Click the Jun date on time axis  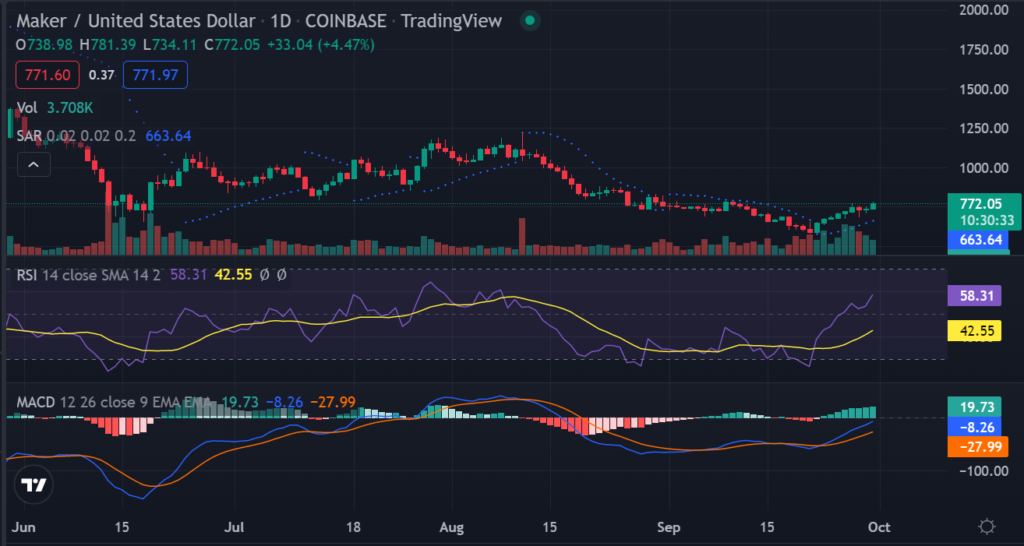coord(24,526)
